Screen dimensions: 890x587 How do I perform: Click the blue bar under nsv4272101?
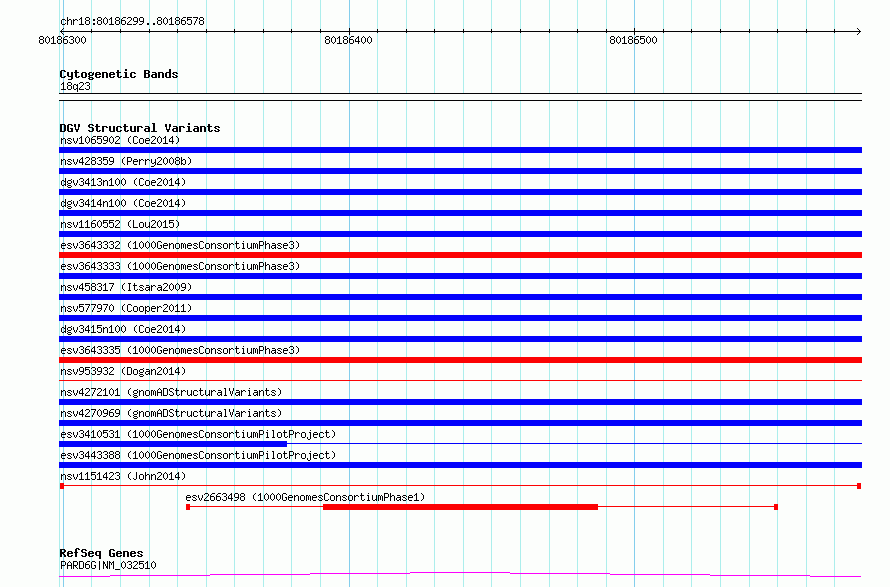[460, 402]
